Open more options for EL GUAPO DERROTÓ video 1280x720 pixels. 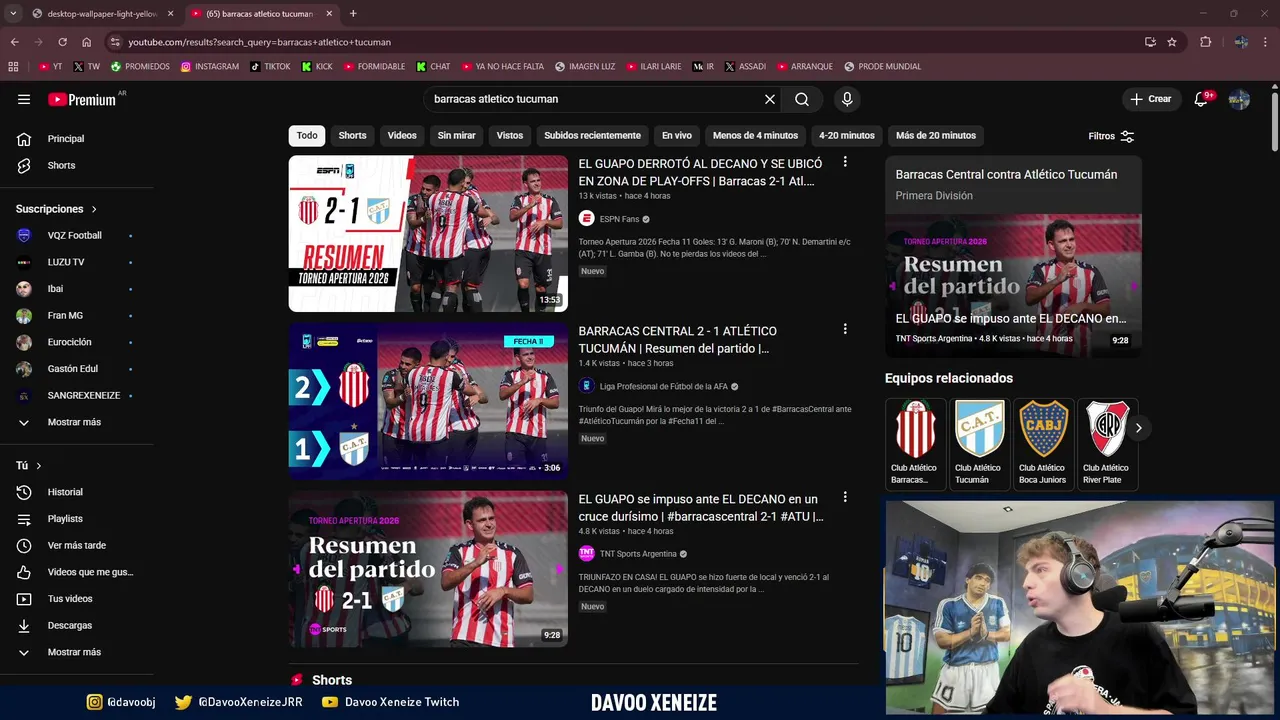tap(845, 162)
